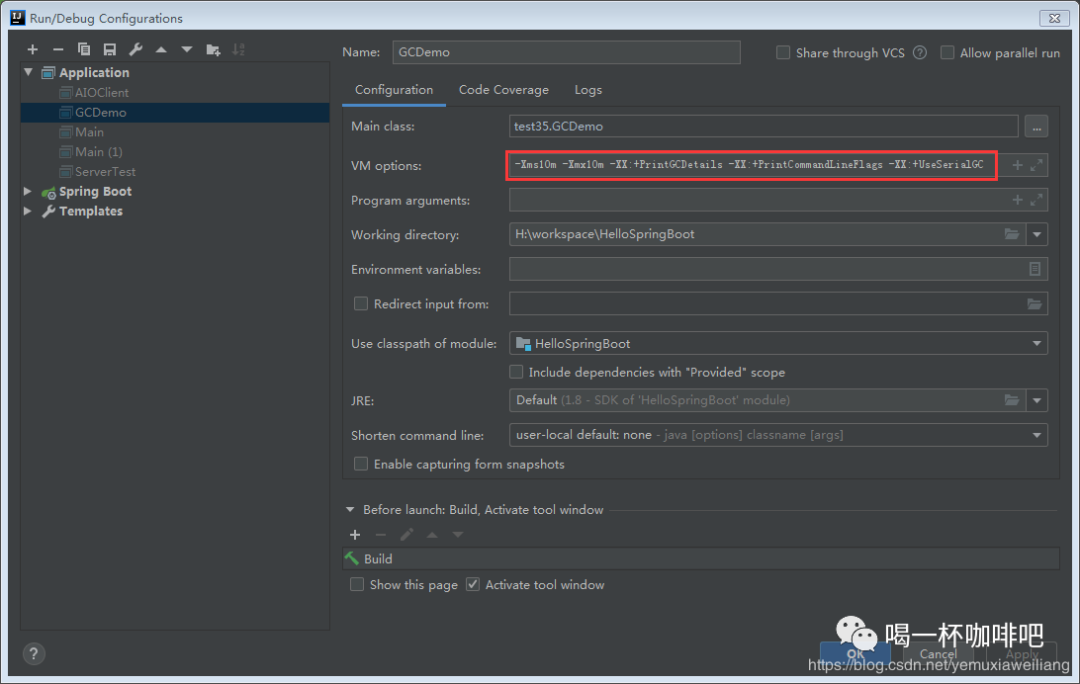The image size is (1080, 684).
Task: Tick the Redirect input from checkbox
Action: click(x=360, y=304)
